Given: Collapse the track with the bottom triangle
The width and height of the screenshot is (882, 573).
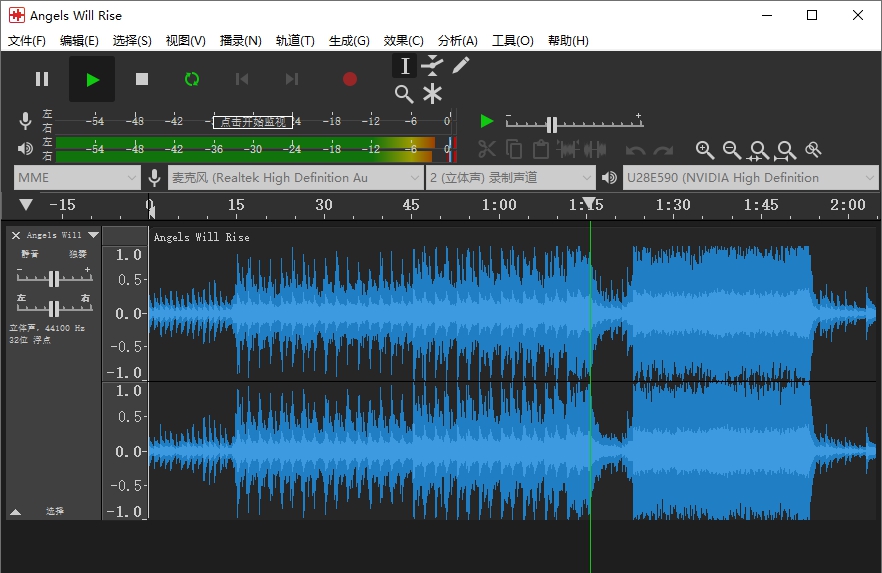Looking at the screenshot, I should point(16,512).
